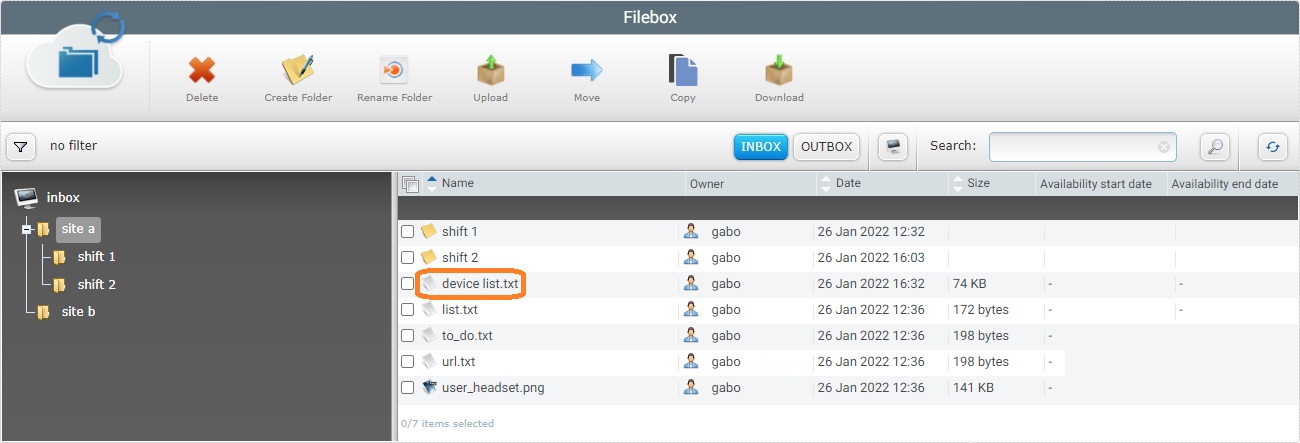Select shift 1 in the folder tree

pyautogui.click(x=97, y=257)
